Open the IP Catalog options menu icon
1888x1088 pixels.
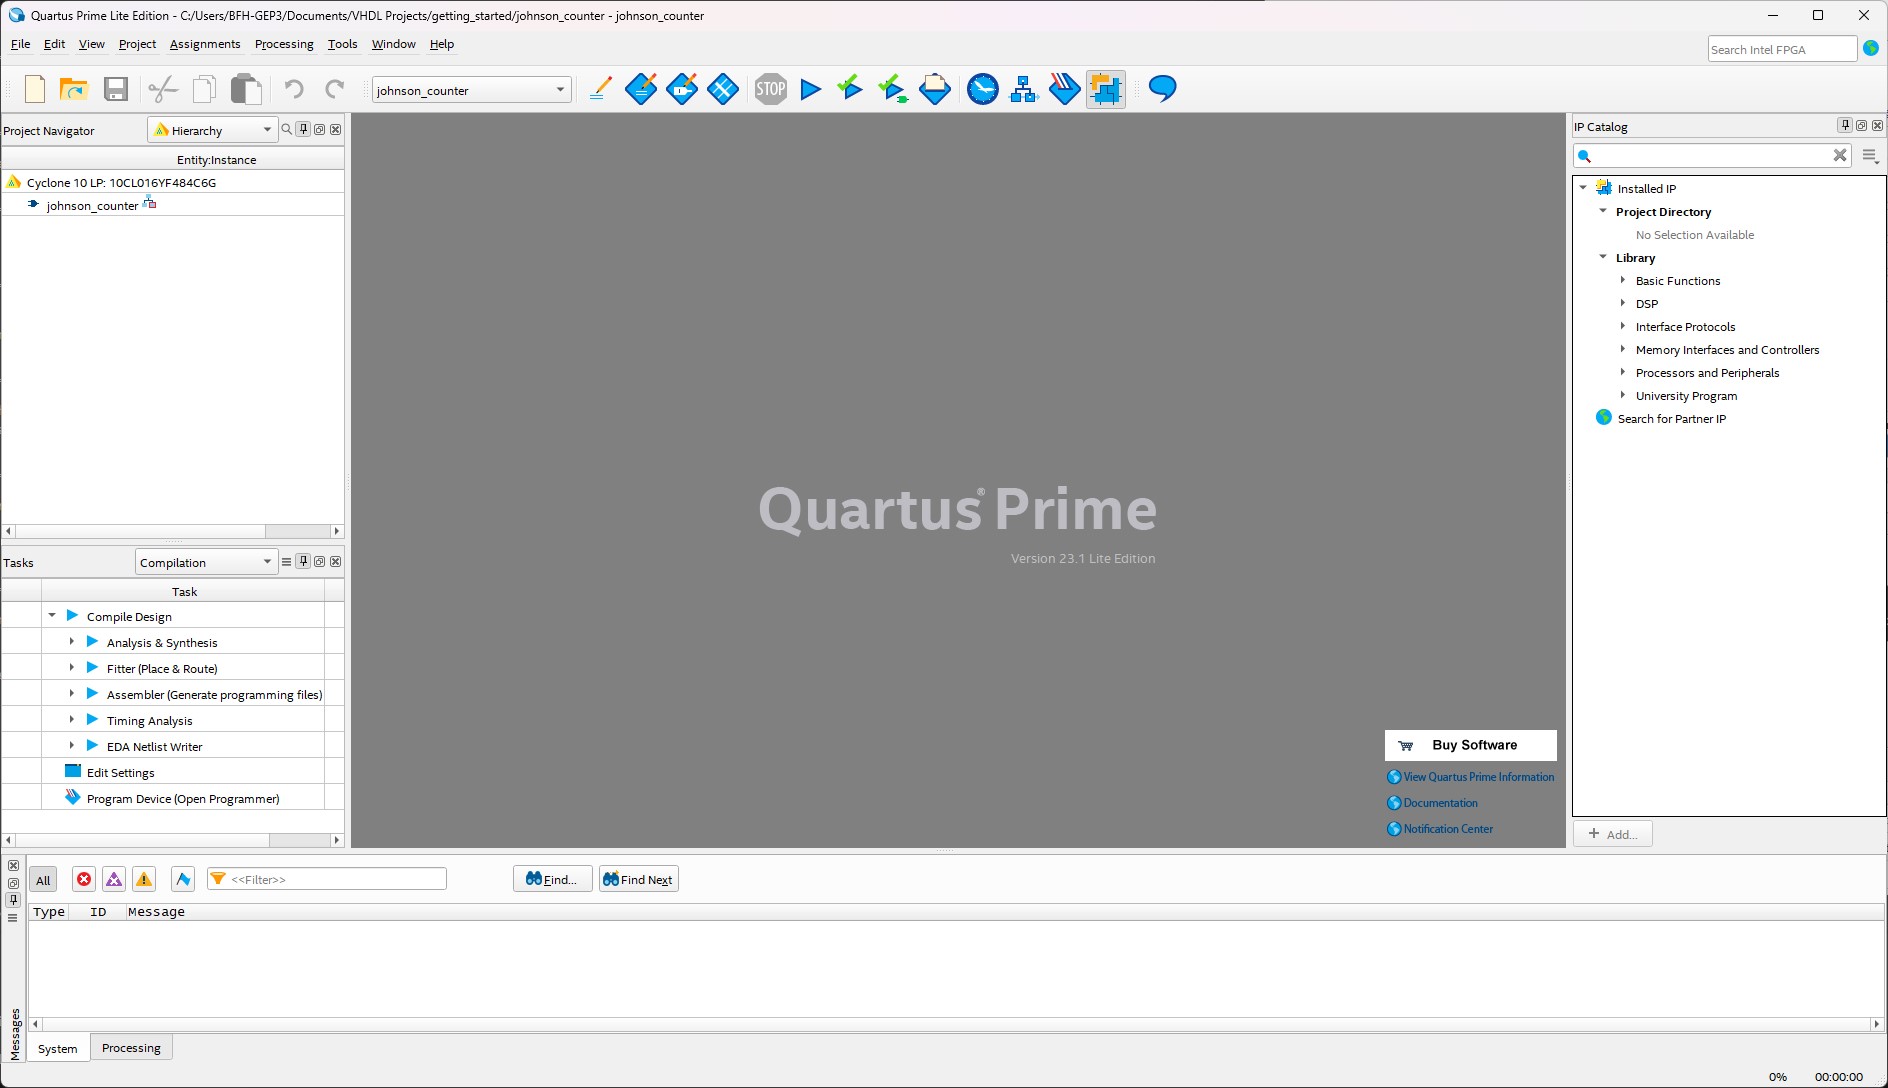(1870, 156)
